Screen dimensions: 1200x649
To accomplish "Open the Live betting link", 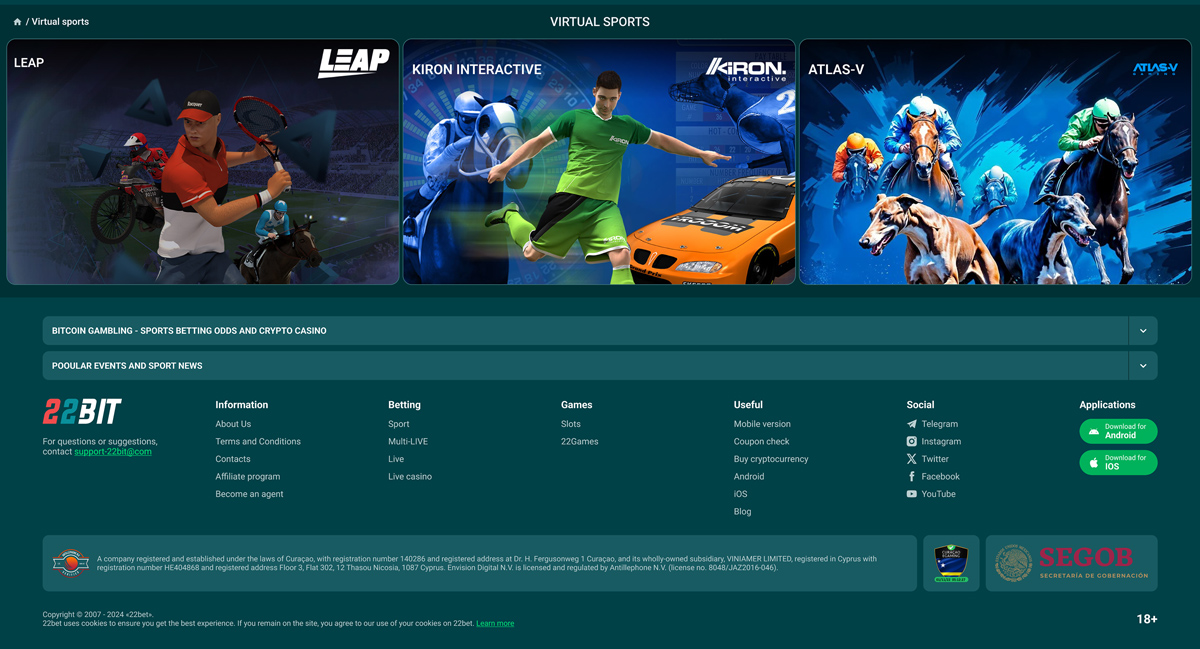I will coord(396,459).
